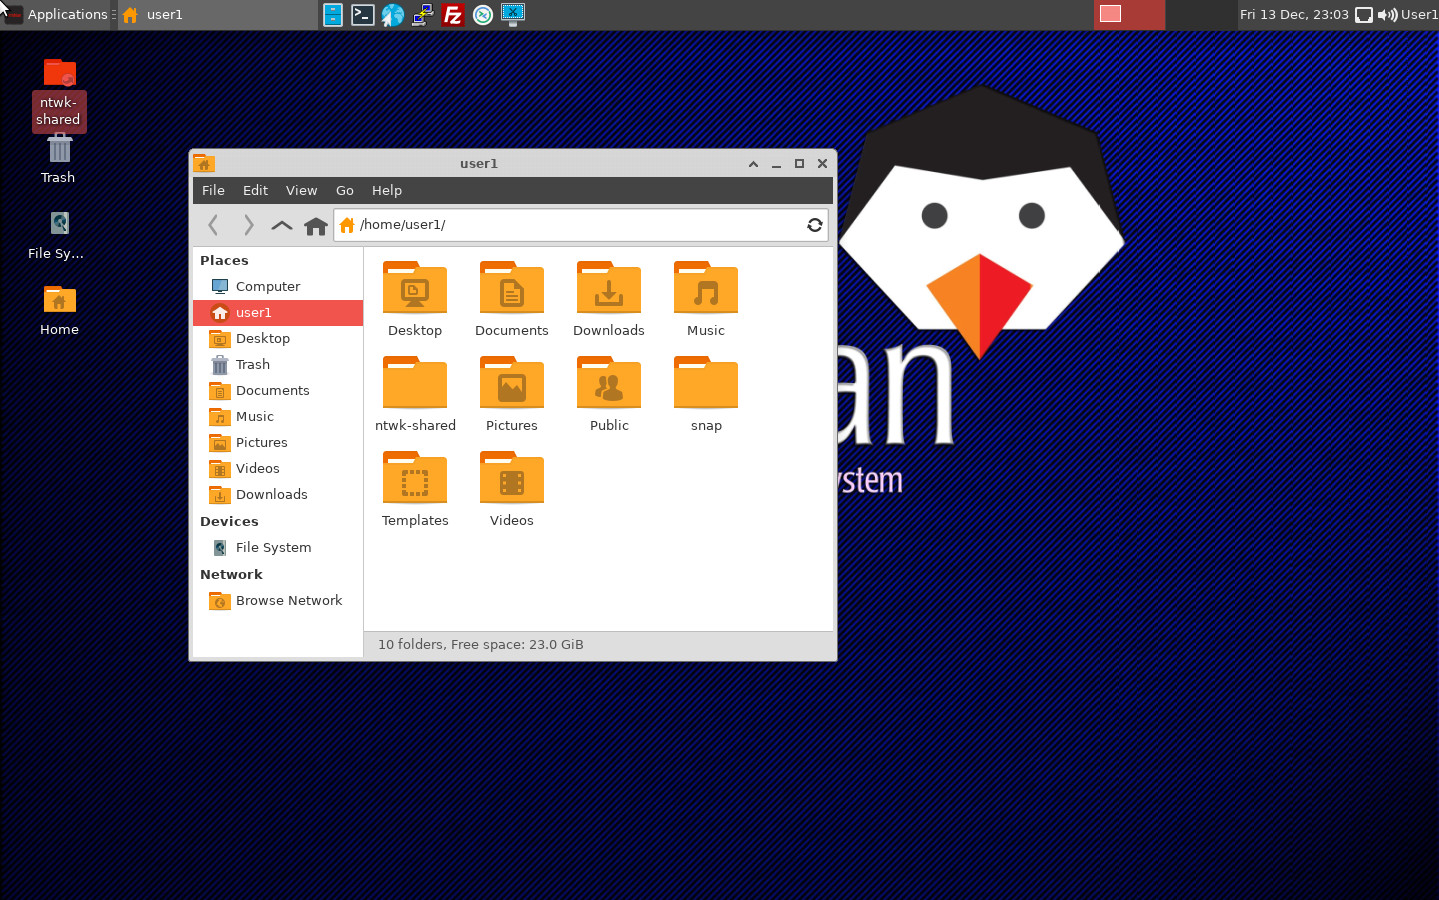1439x900 pixels.
Task: Collapse the Network section in the sidebar
Action: click(x=231, y=574)
